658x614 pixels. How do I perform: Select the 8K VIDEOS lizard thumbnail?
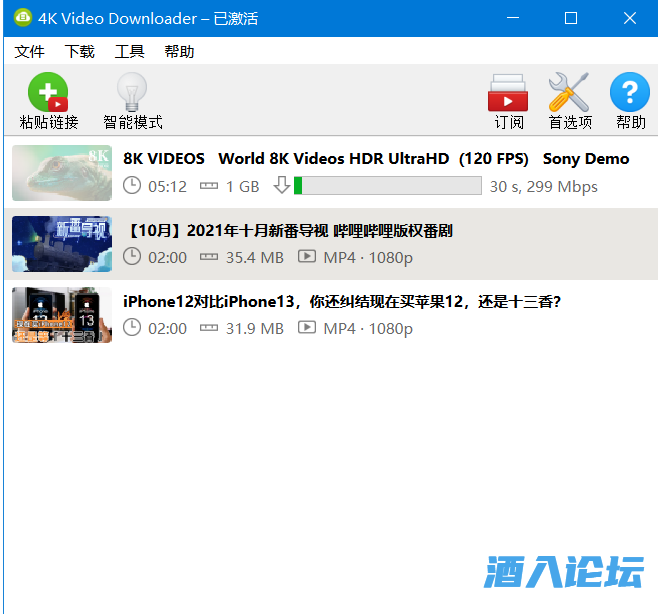pos(62,172)
